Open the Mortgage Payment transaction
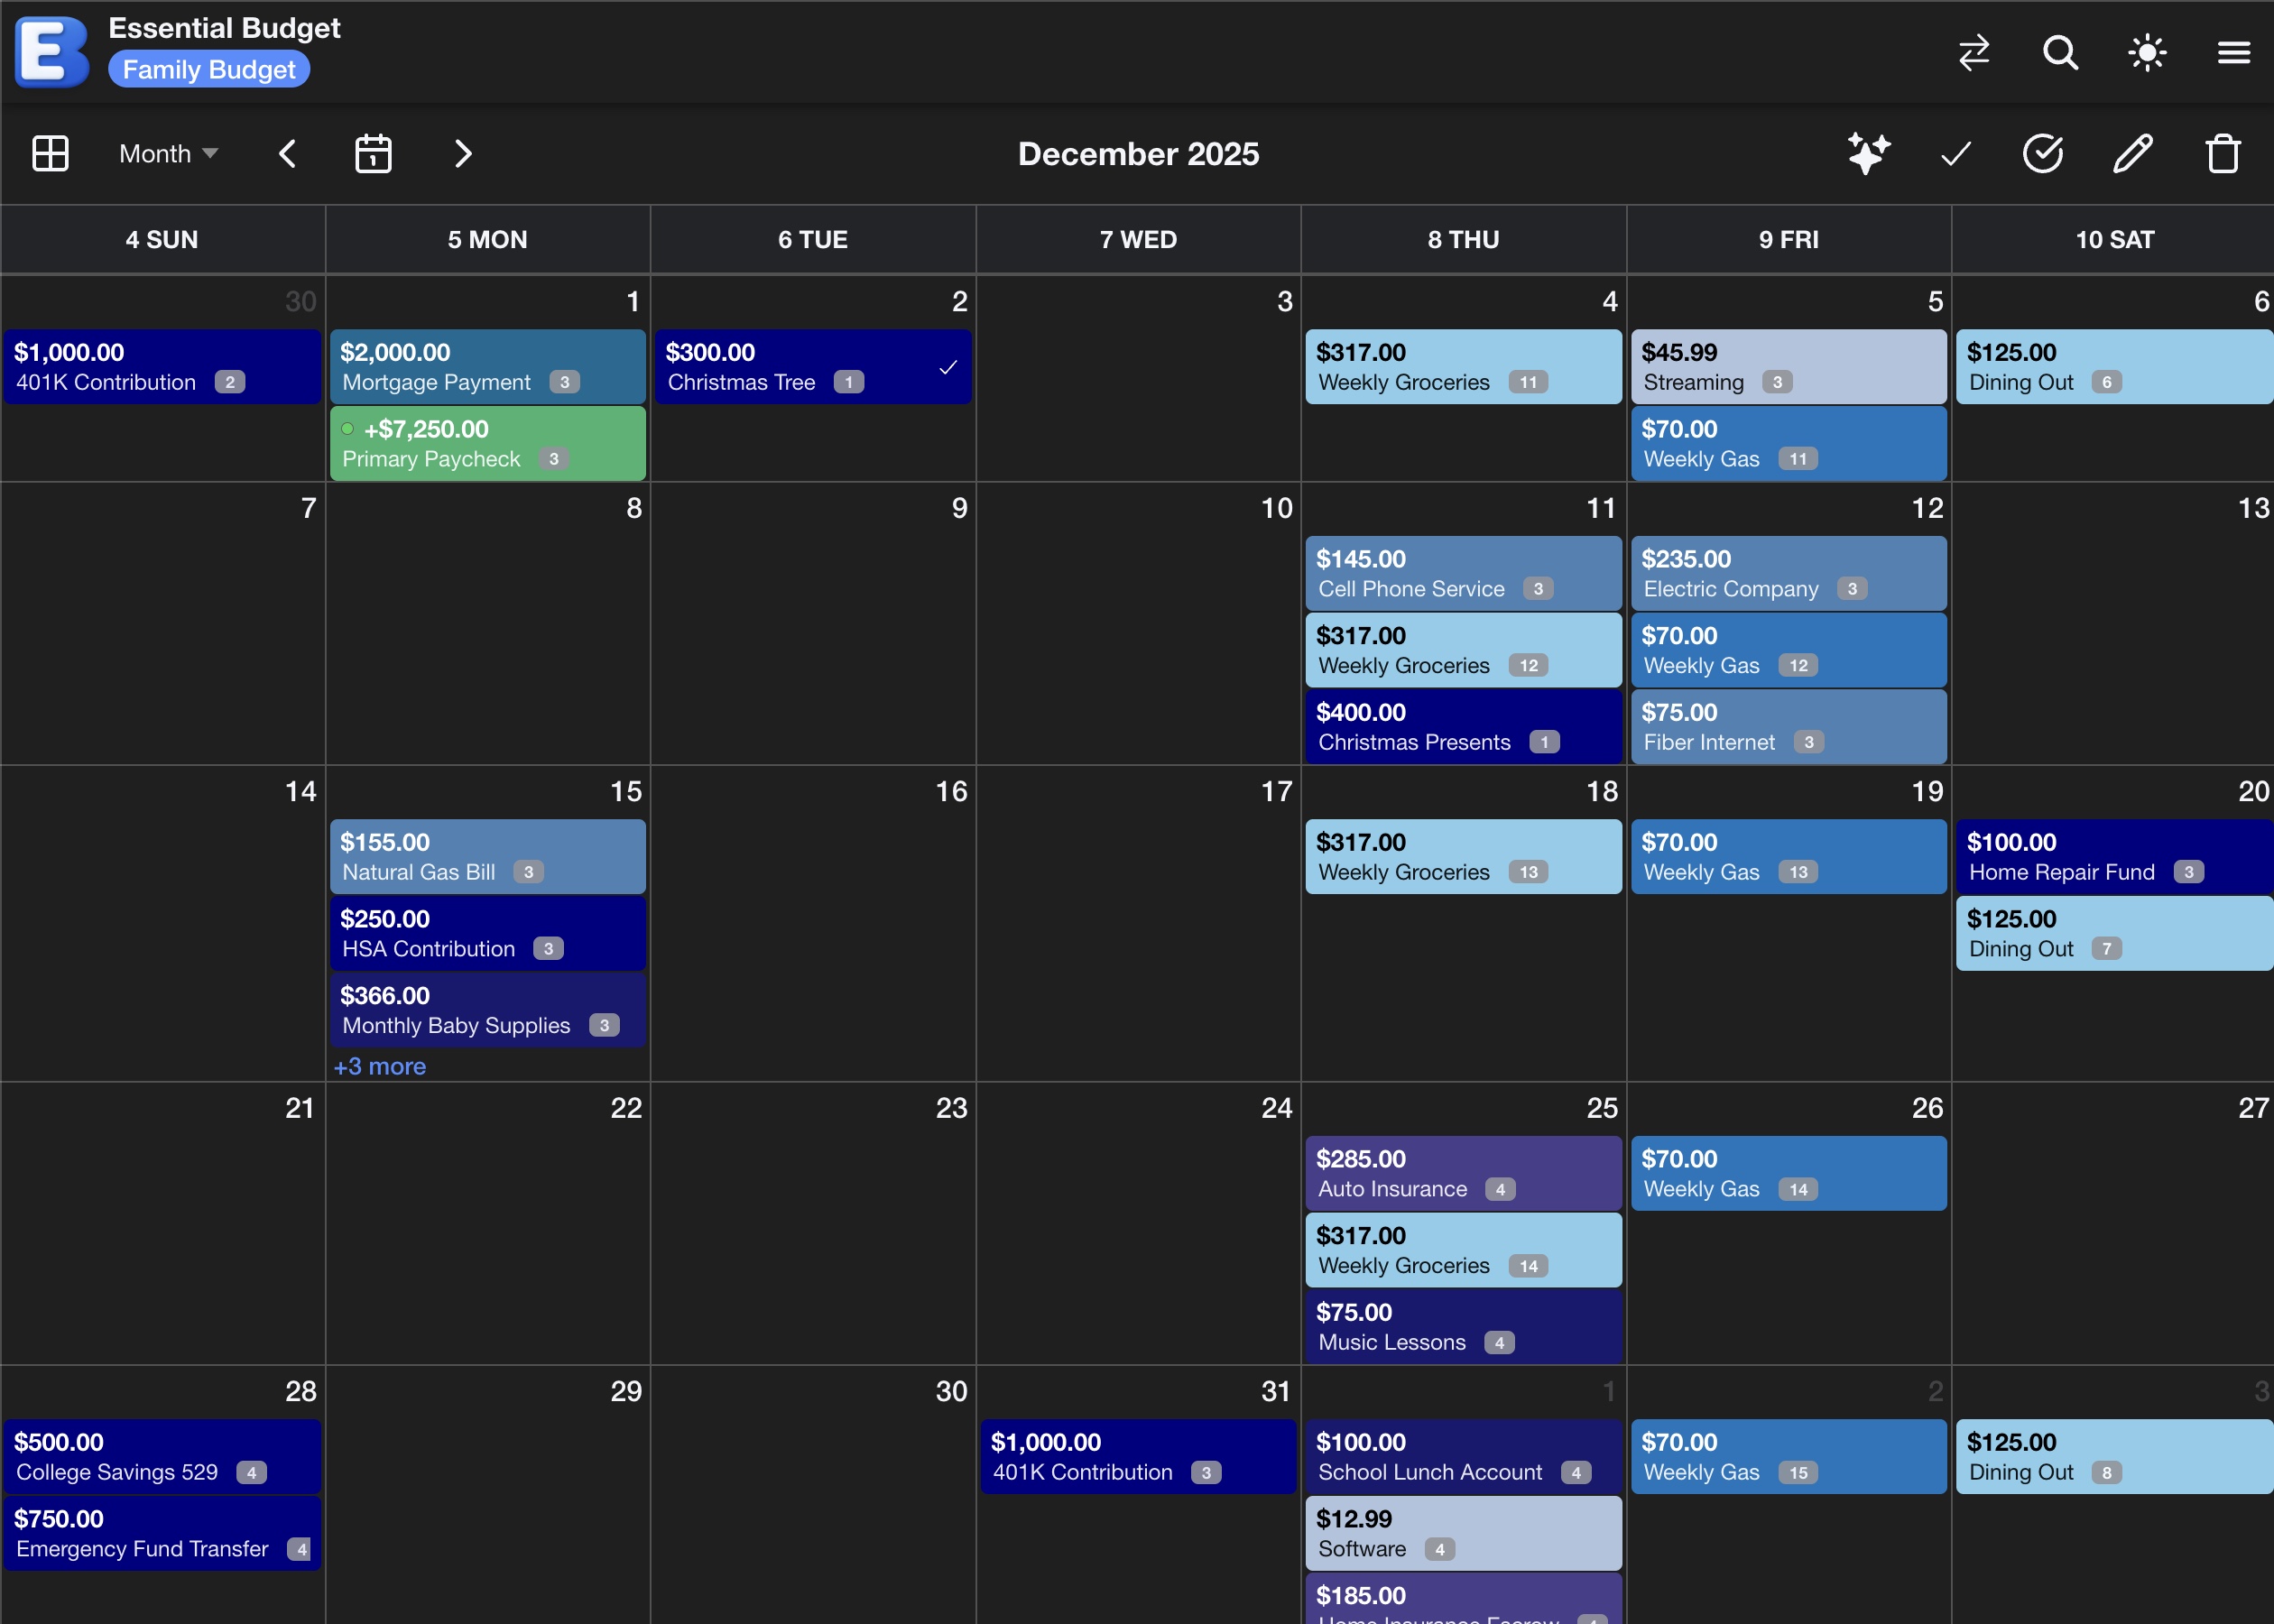Image resolution: width=2274 pixels, height=1624 pixels. 487,367
